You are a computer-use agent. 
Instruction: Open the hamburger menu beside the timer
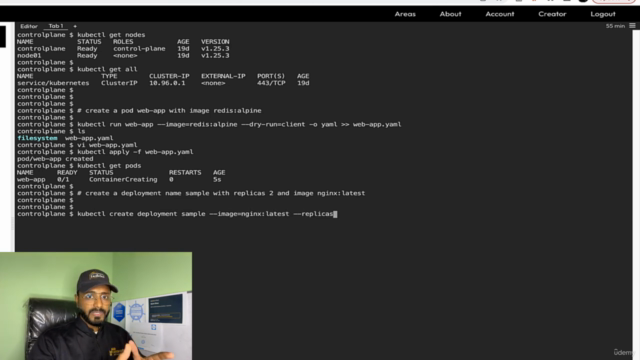pyautogui.click(x=632, y=26)
